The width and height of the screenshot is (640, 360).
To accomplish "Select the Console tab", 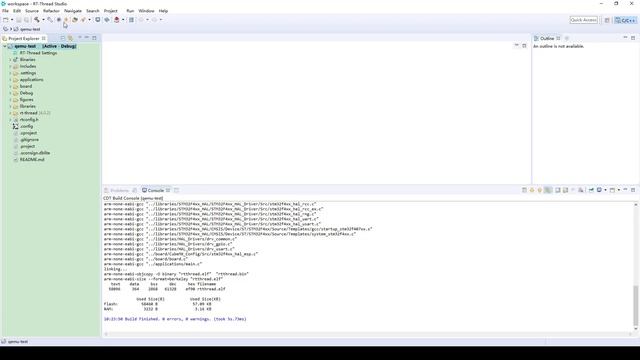I will click(x=156, y=191).
